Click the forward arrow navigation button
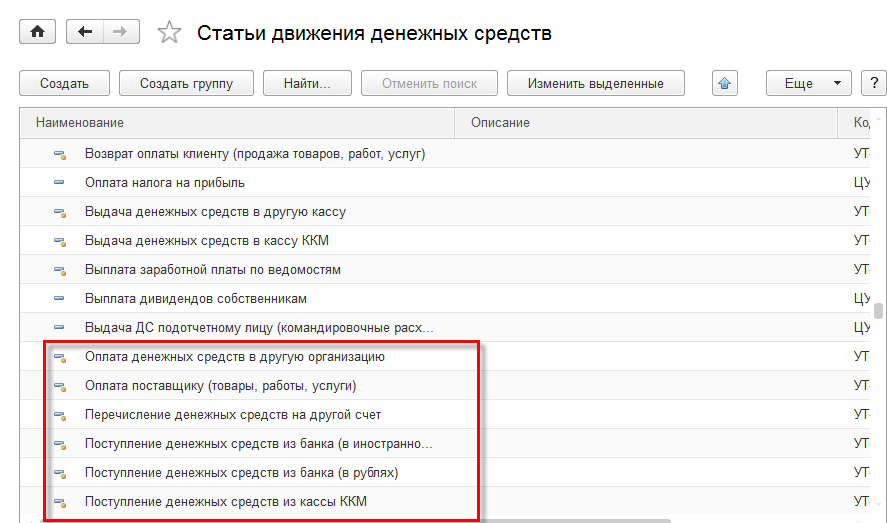This screenshot has width=887, height=523. pyautogui.click(x=120, y=32)
